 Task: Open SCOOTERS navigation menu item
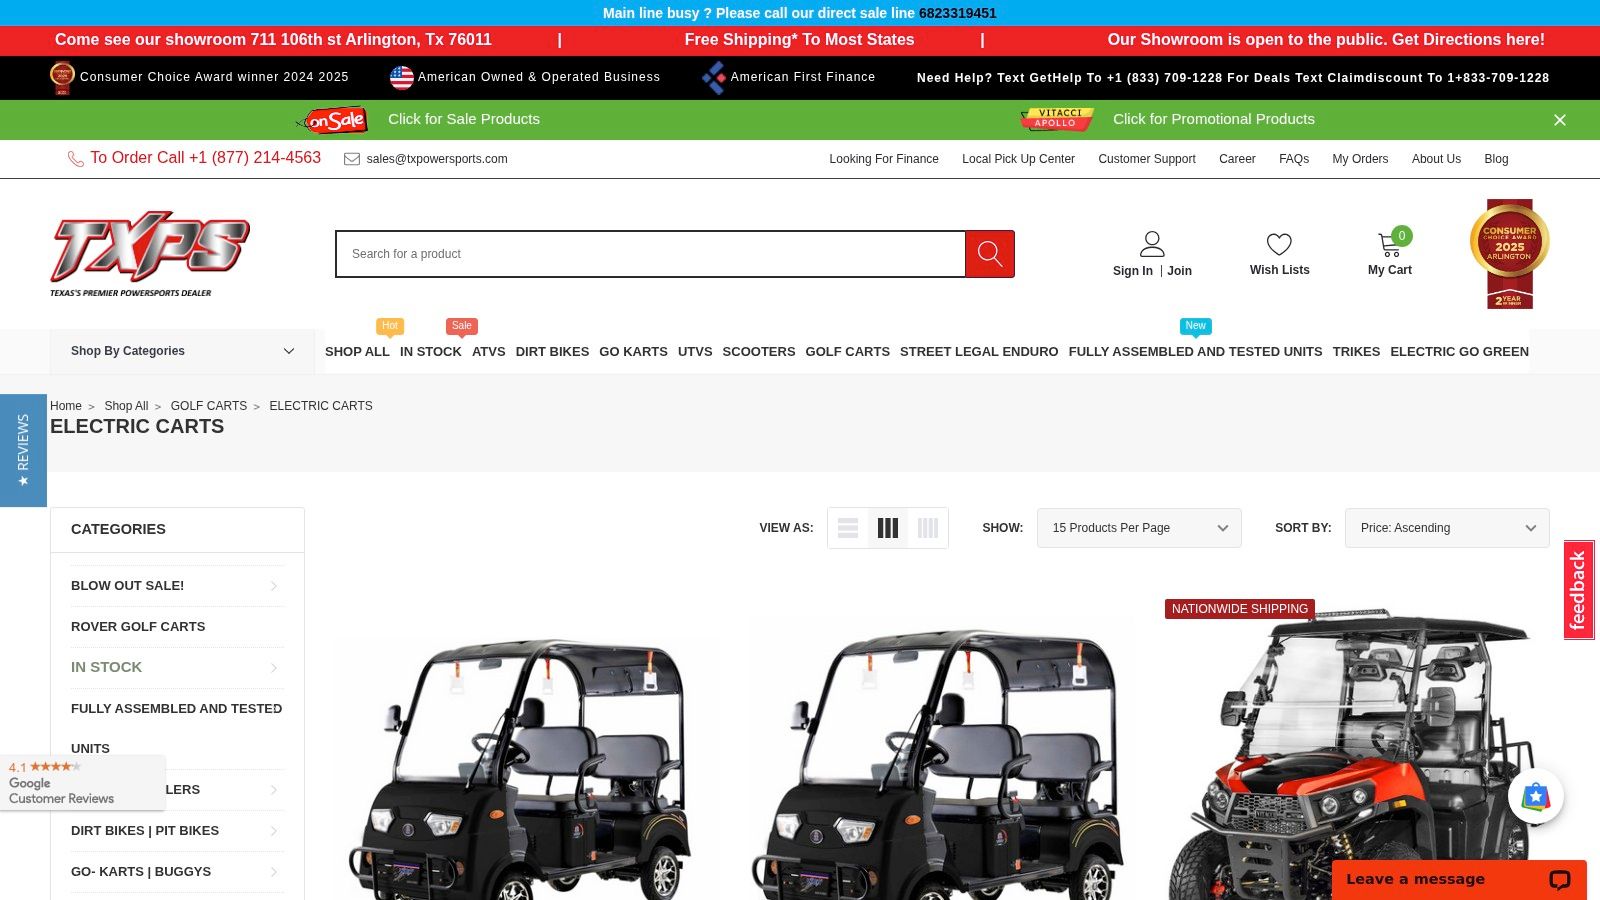[x=759, y=352]
